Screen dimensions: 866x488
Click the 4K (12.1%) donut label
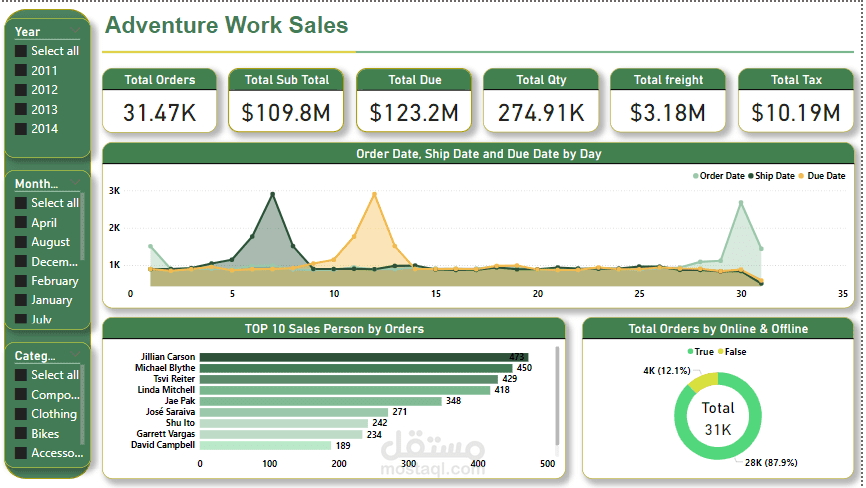(667, 370)
